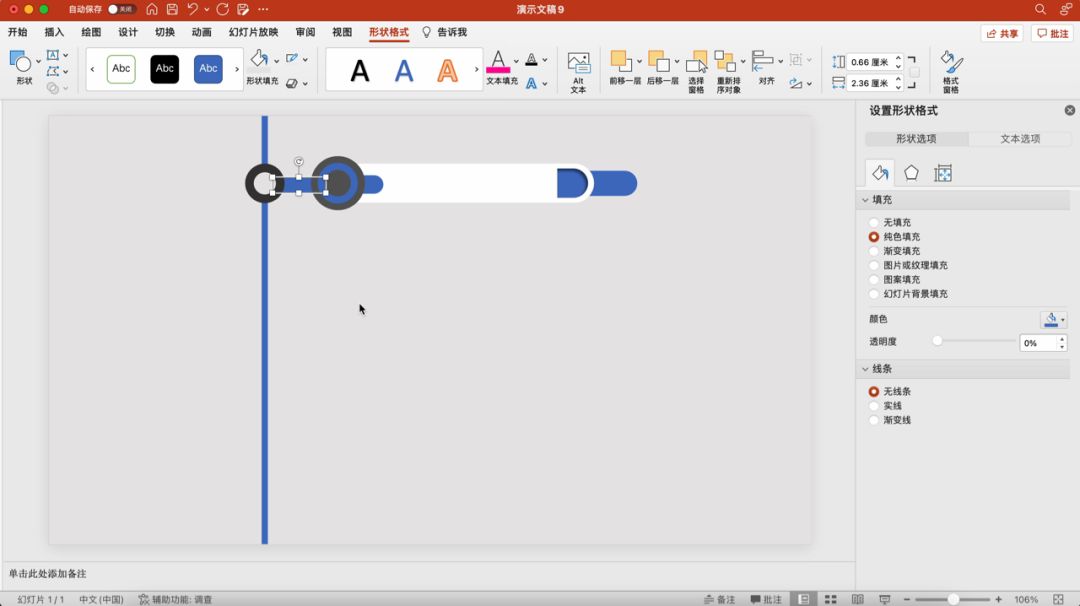
Task: Open the Shapes gallery icon
Action: click(x=21, y=62)
